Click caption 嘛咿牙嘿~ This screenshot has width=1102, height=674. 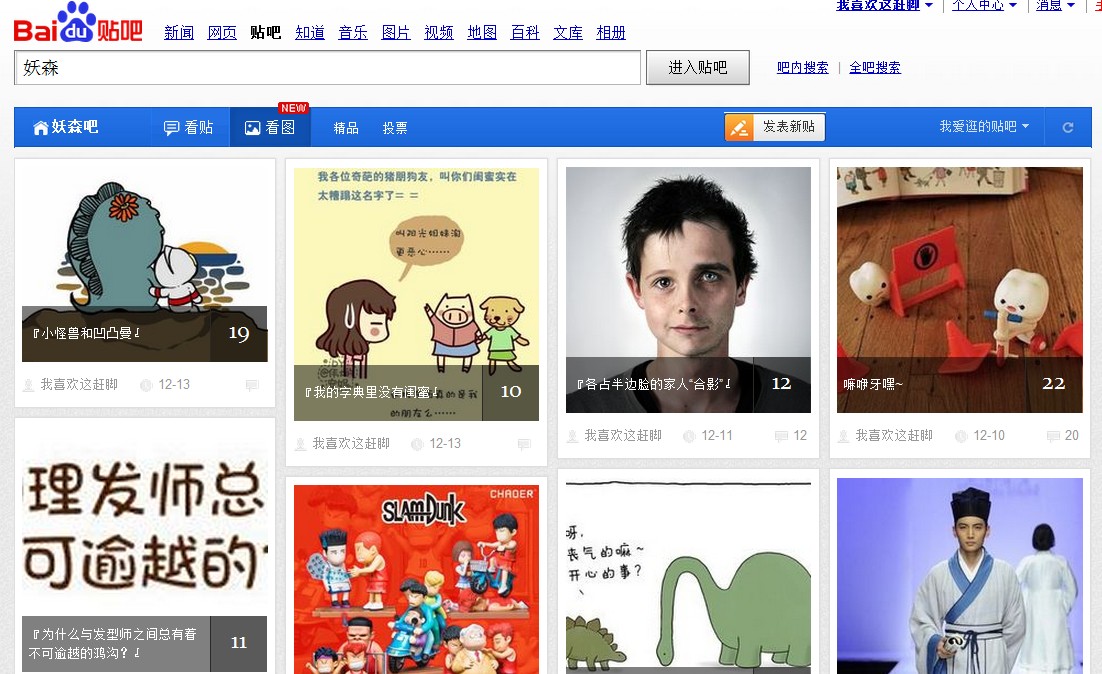[873, 384]
